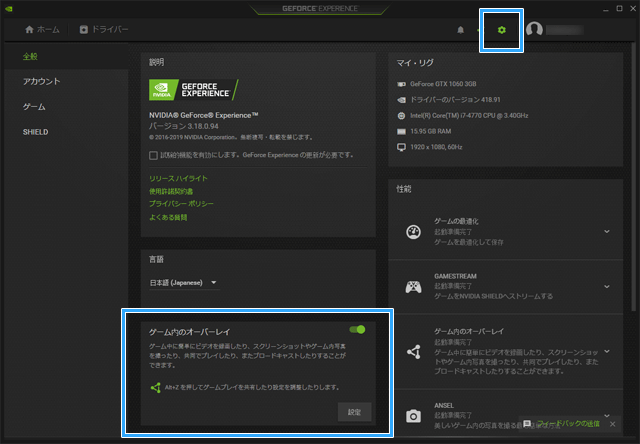Enable the experimental features checkbox
This screenshot has width=640, height=444.
coord(153,155)
